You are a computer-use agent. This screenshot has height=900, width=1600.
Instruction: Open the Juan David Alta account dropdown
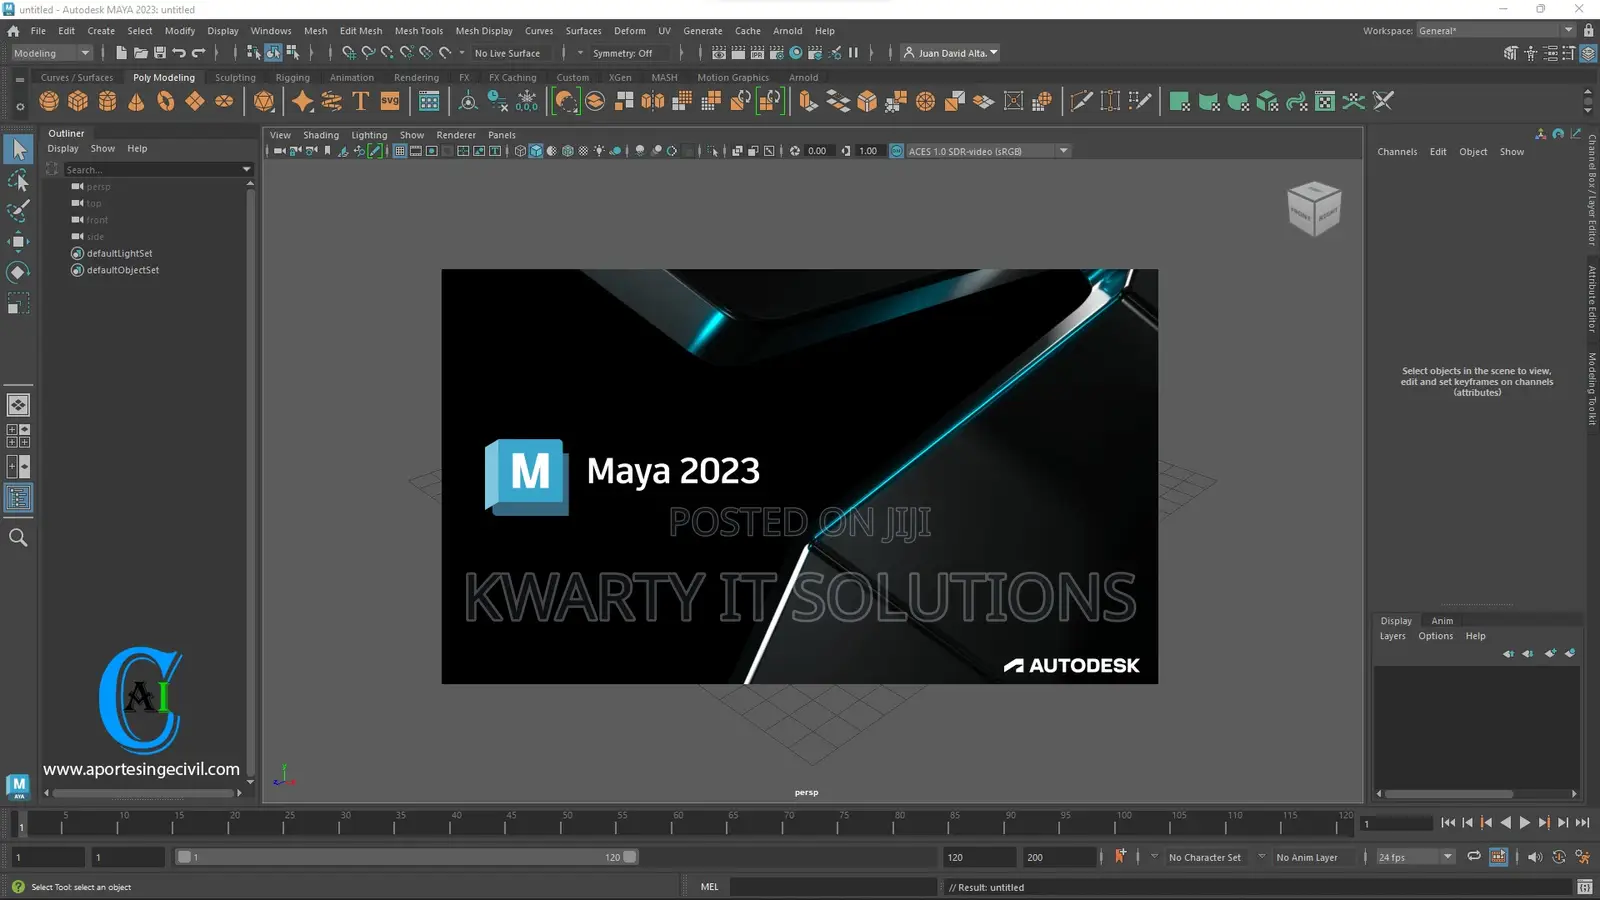tap(950, 53)
